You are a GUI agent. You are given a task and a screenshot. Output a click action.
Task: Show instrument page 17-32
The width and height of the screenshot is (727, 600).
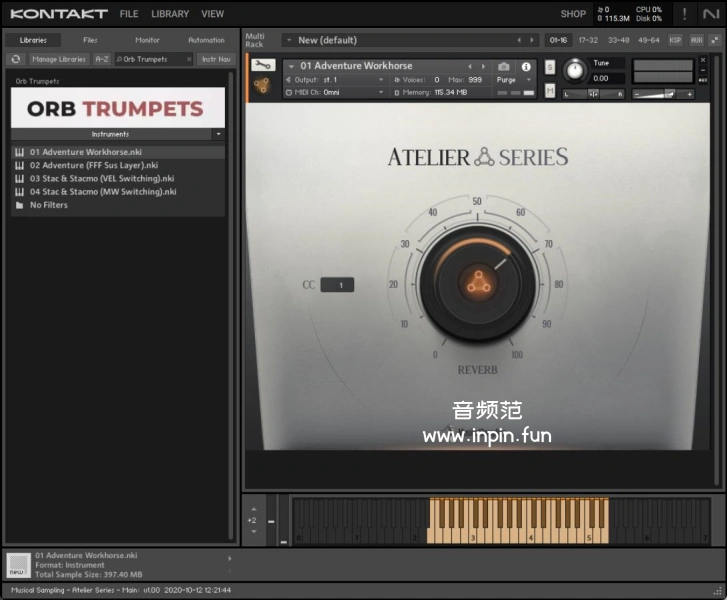pos(588,40)
